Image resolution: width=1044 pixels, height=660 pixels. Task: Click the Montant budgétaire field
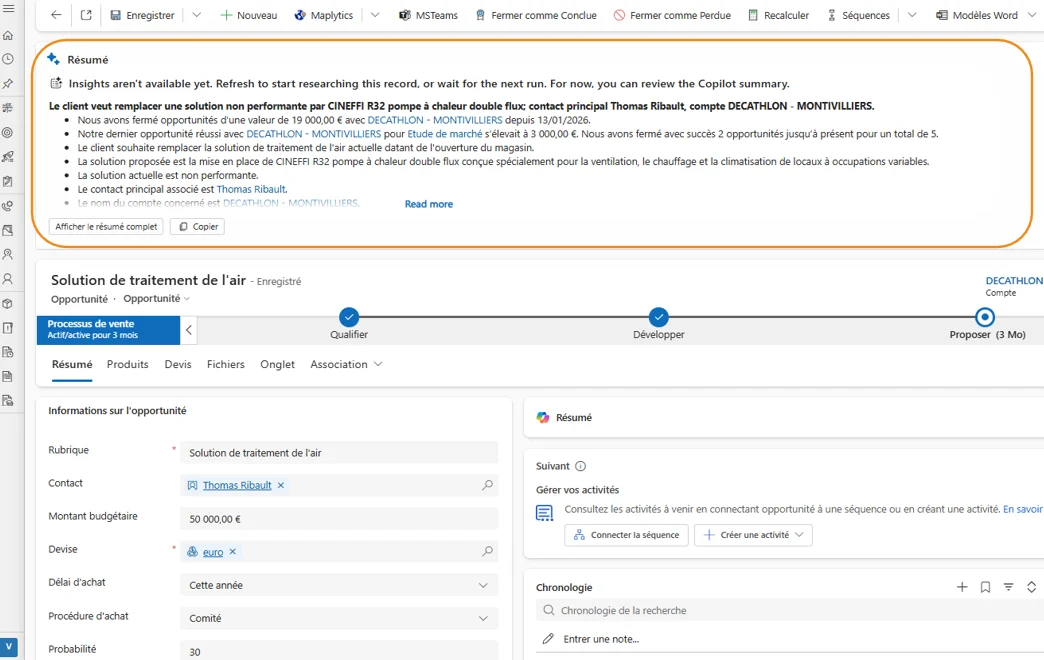(x=339, y=519)
